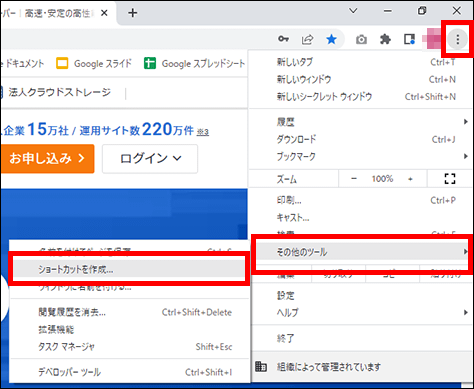This screenshot has width=474, height=389.
Task: Select 拡張機能 submenu item
Action: pos(130,330)
